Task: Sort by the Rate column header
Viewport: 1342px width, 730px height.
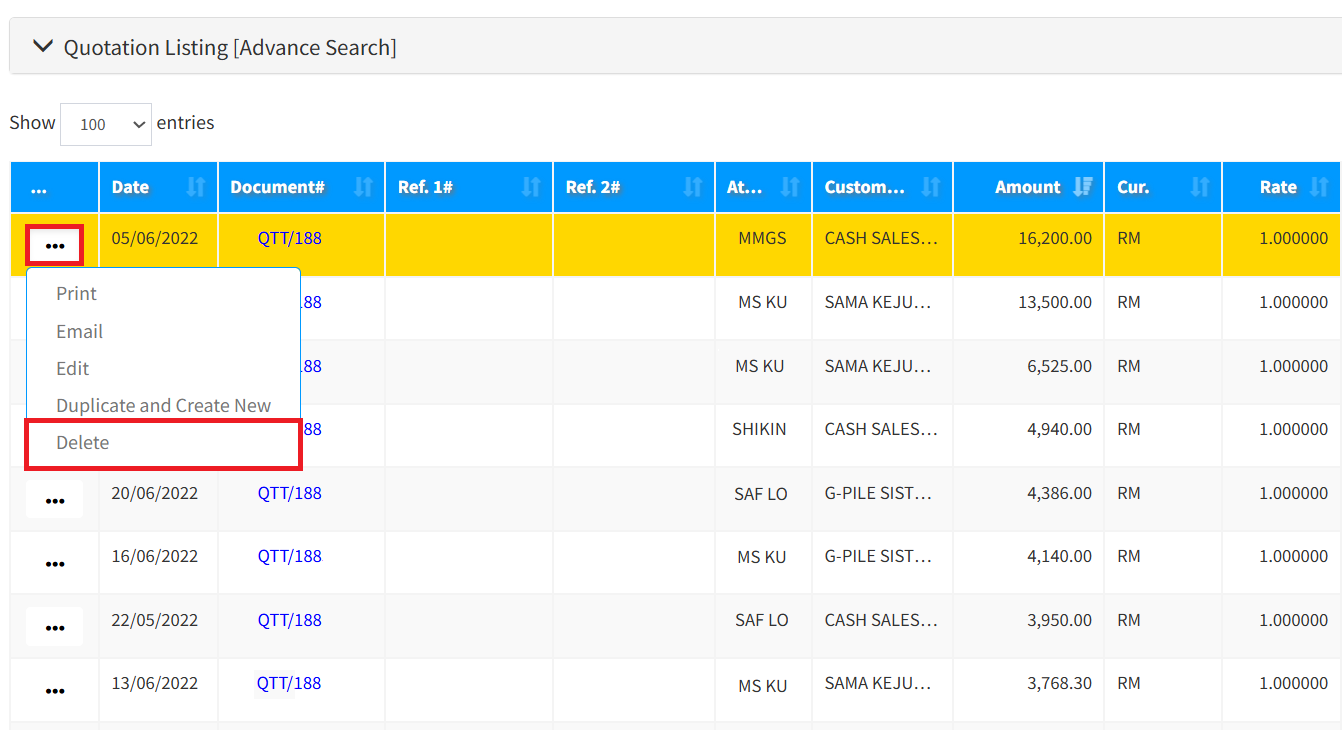Action: tap(1278, 187)
